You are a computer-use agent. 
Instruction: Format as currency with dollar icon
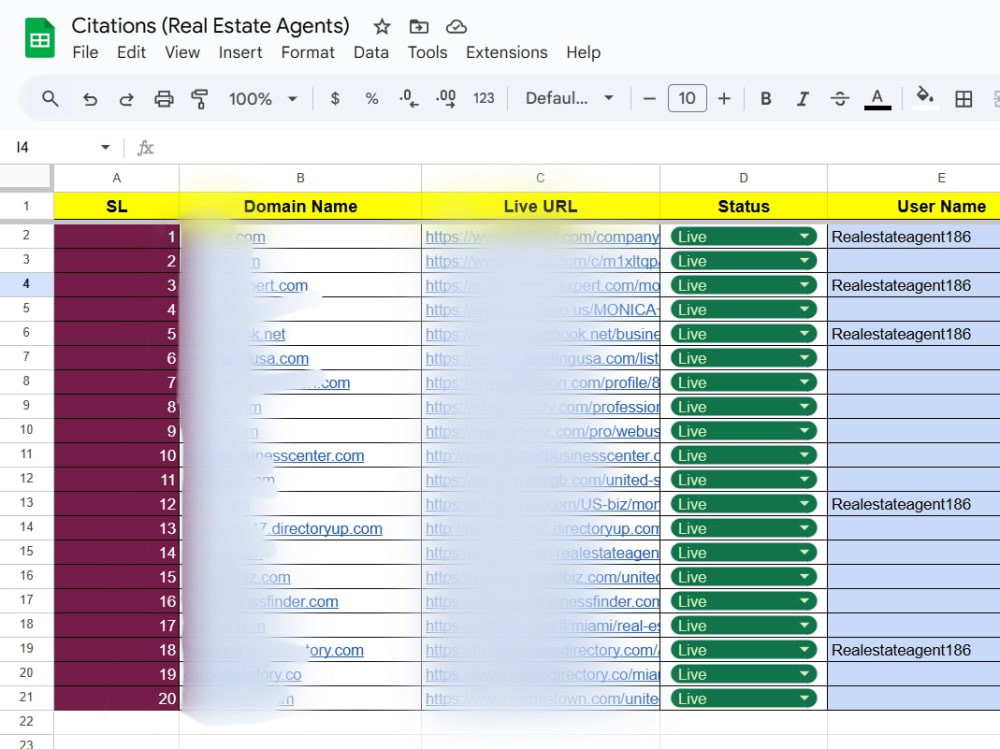335,99
